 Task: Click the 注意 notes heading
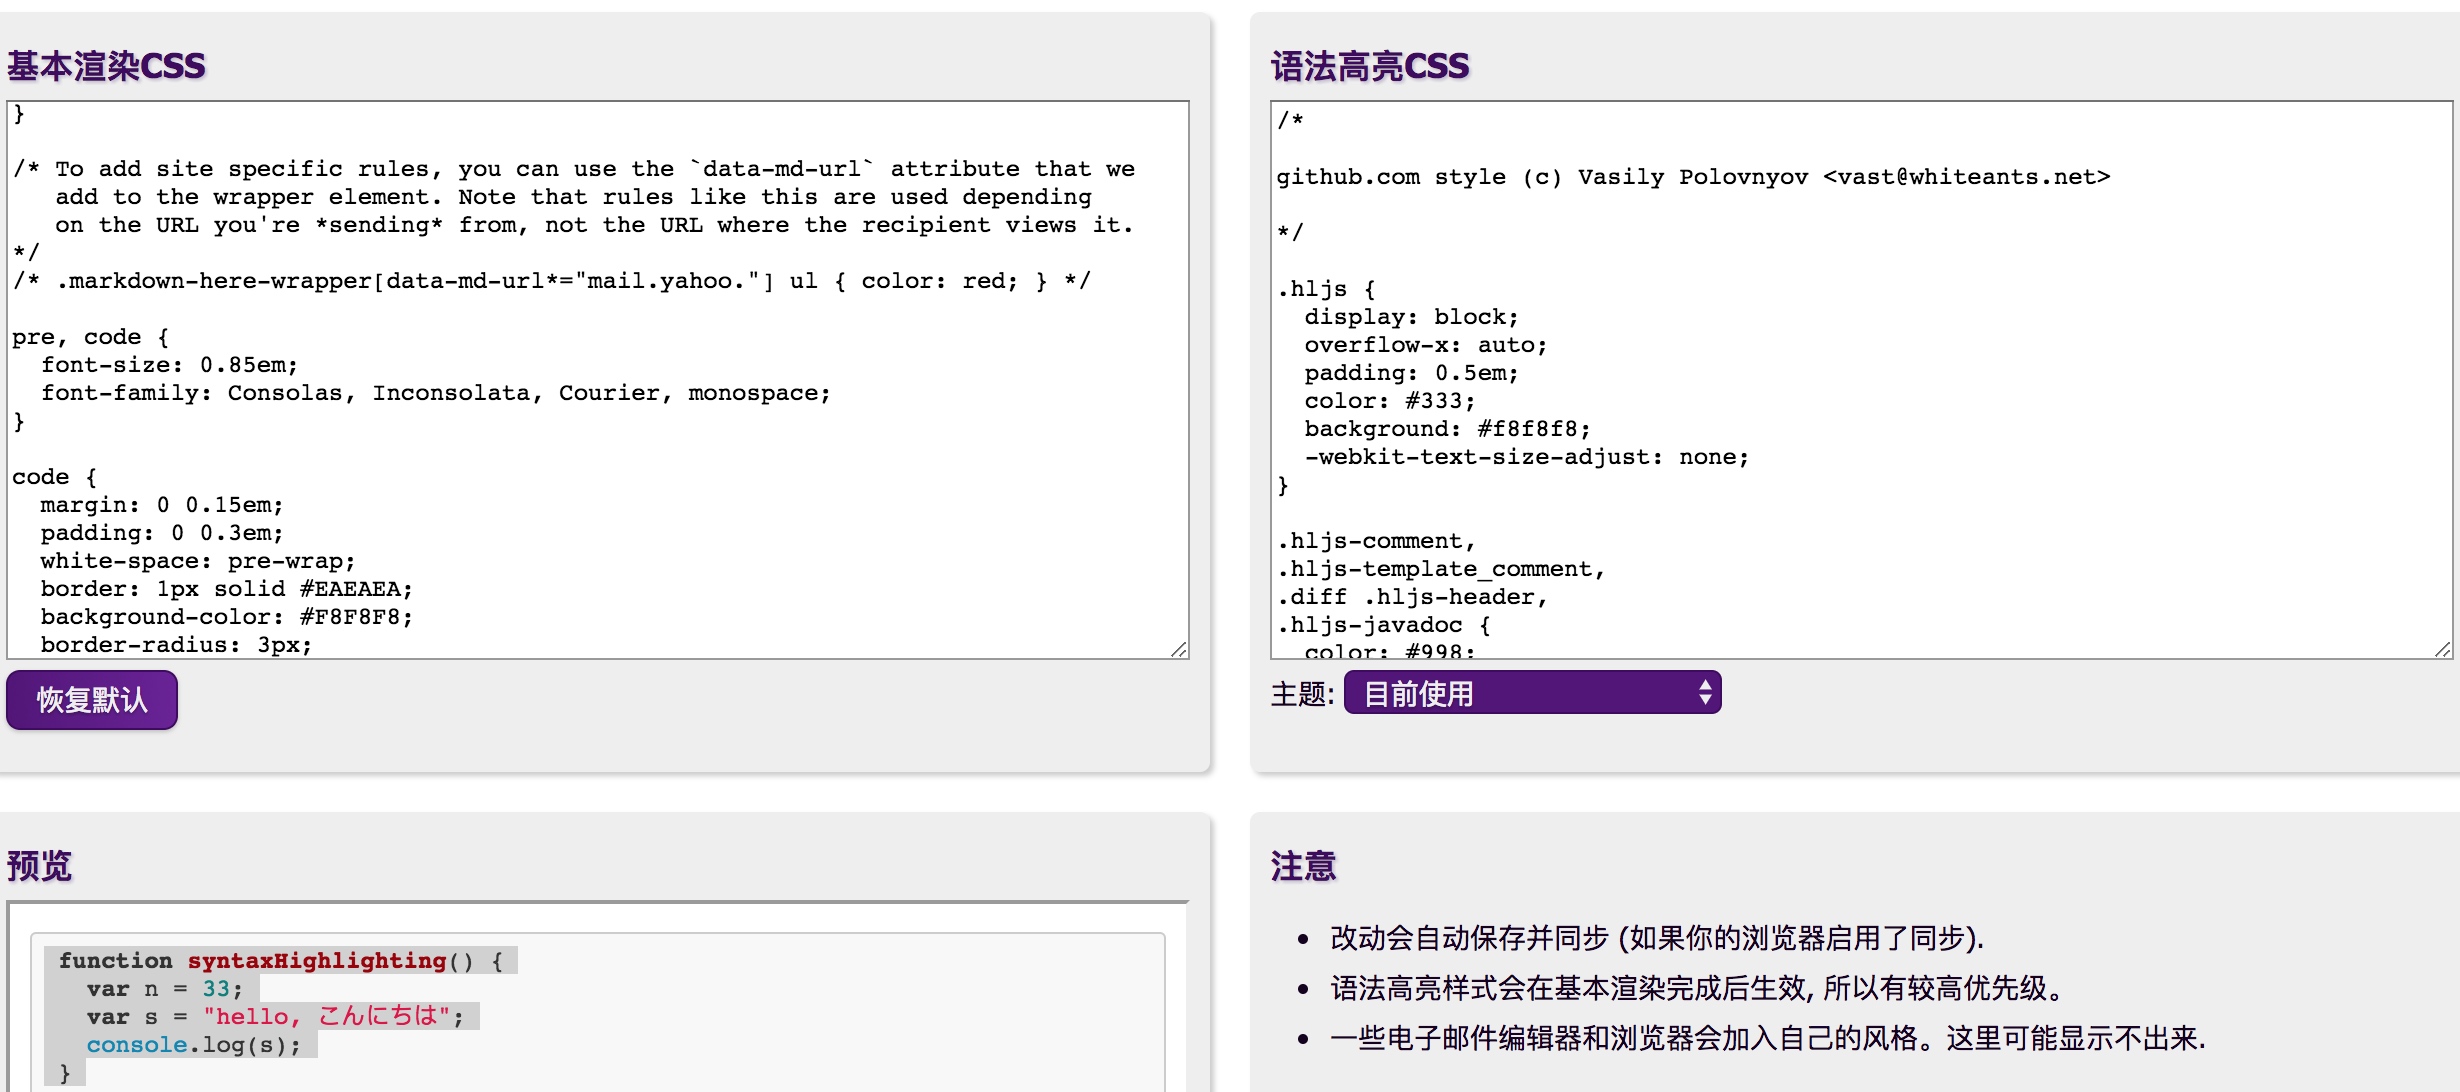click(x=1303, y=865)
